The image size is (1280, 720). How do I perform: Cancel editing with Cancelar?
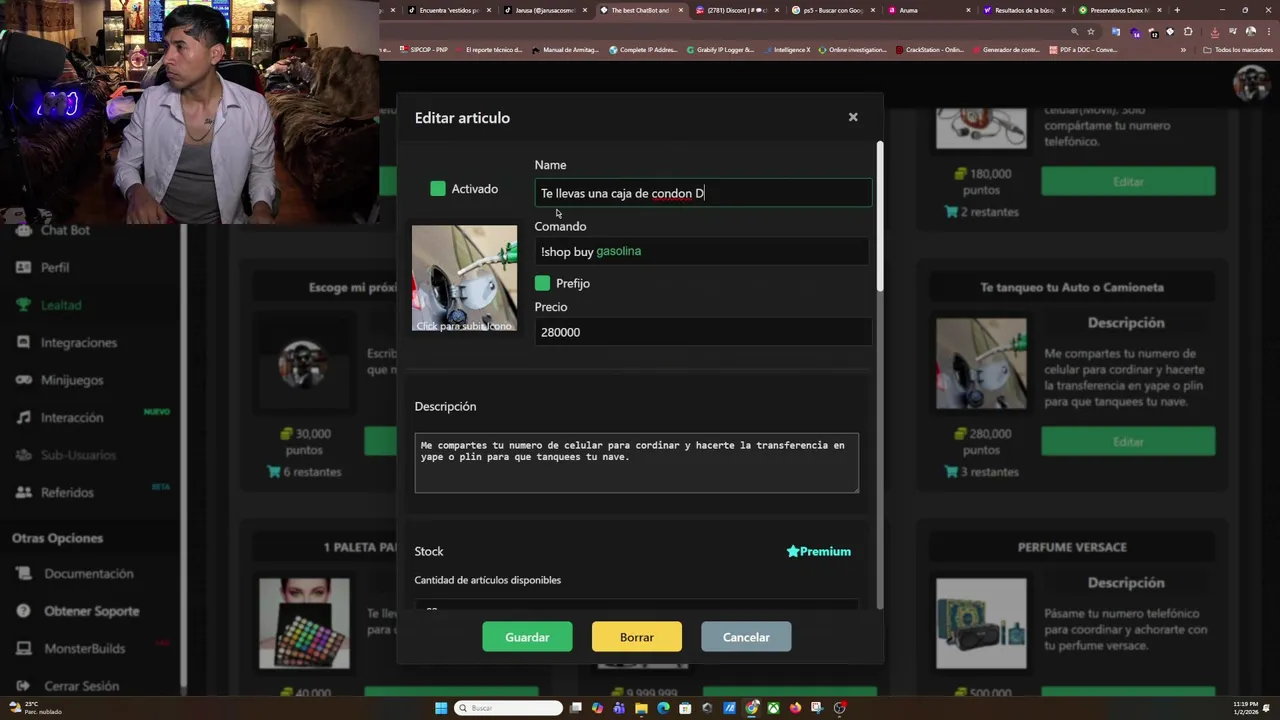(x=746, y=637)
